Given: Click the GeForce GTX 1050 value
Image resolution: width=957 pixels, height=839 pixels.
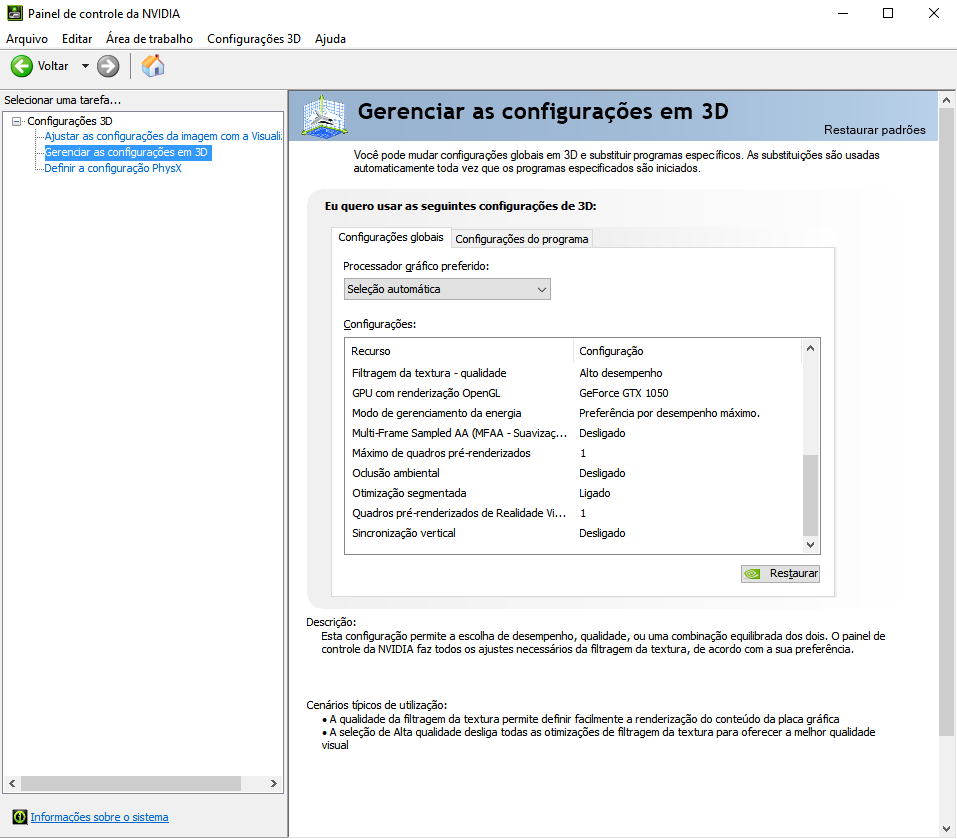Looking at the screenshot, I should point(624,393).
